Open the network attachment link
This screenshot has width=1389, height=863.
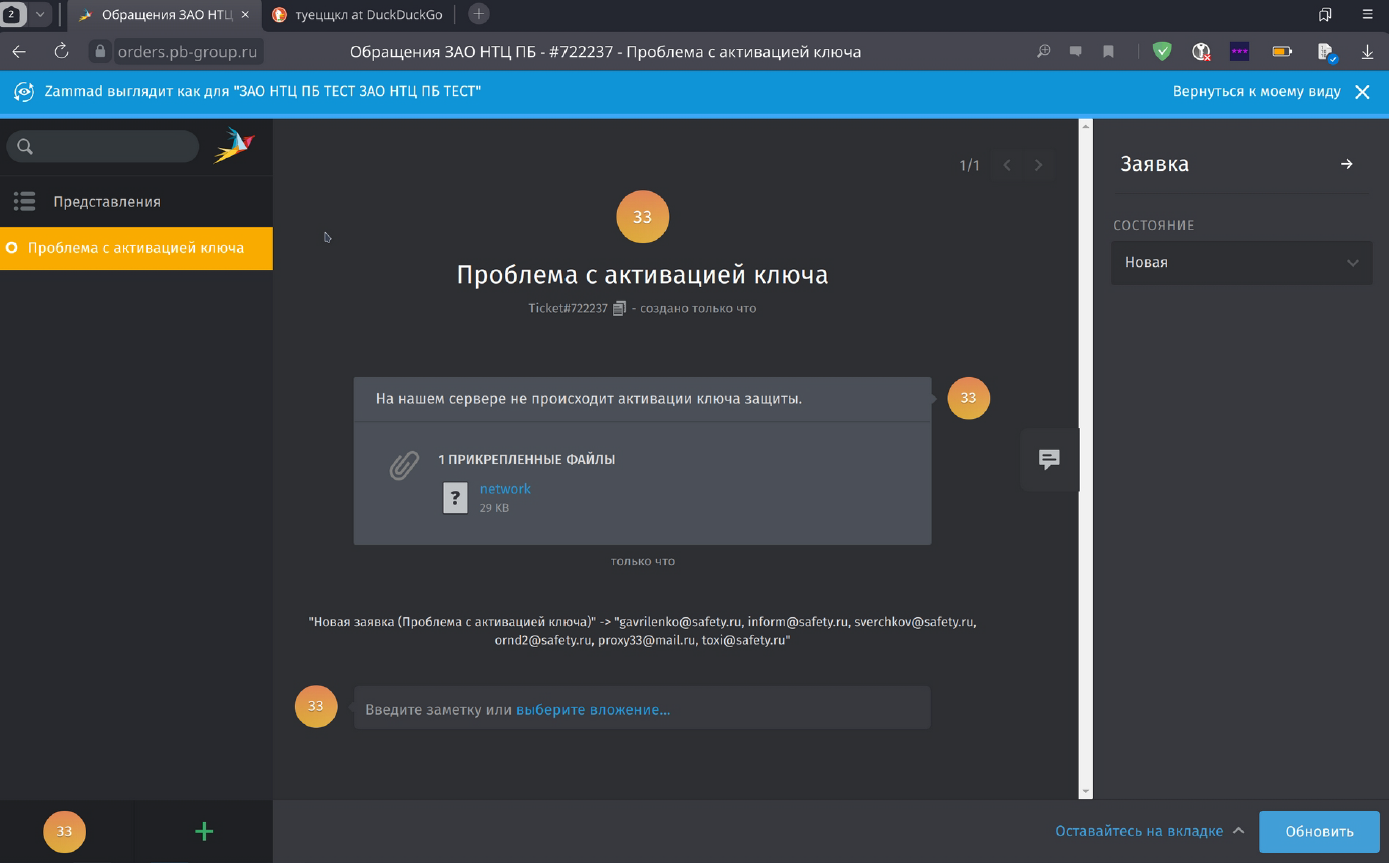(505, 489)
